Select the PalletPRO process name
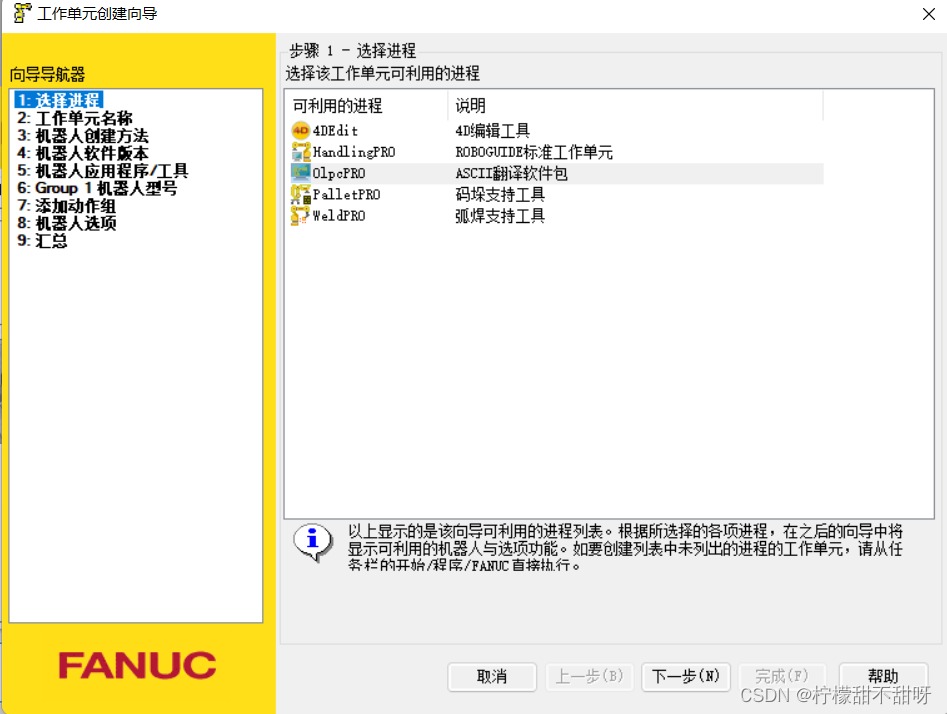This screenshot has width=947, height=714. coord(346,195)
